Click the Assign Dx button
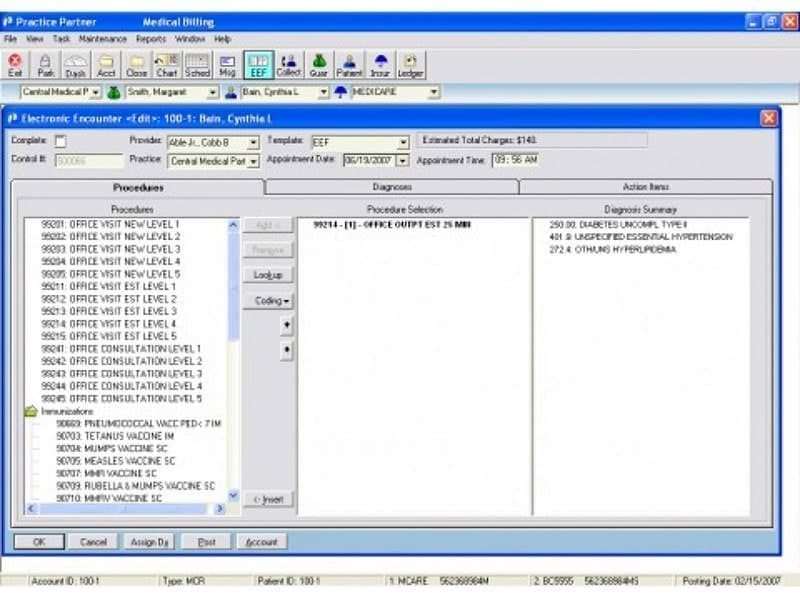 tap(150, 542)
